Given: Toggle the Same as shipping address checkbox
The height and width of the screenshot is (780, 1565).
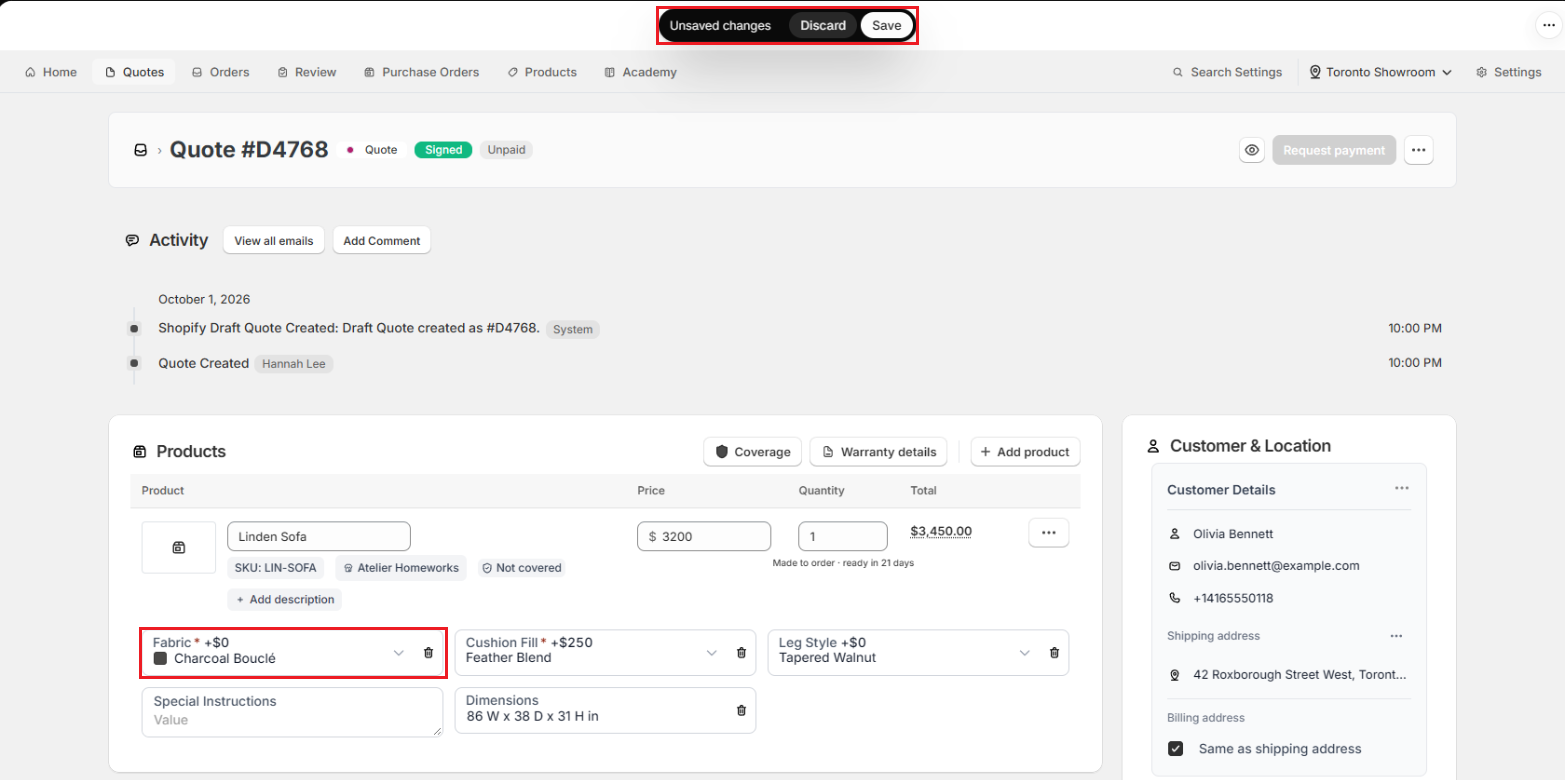Looking at the screenshot, I should click(1176, 748).
